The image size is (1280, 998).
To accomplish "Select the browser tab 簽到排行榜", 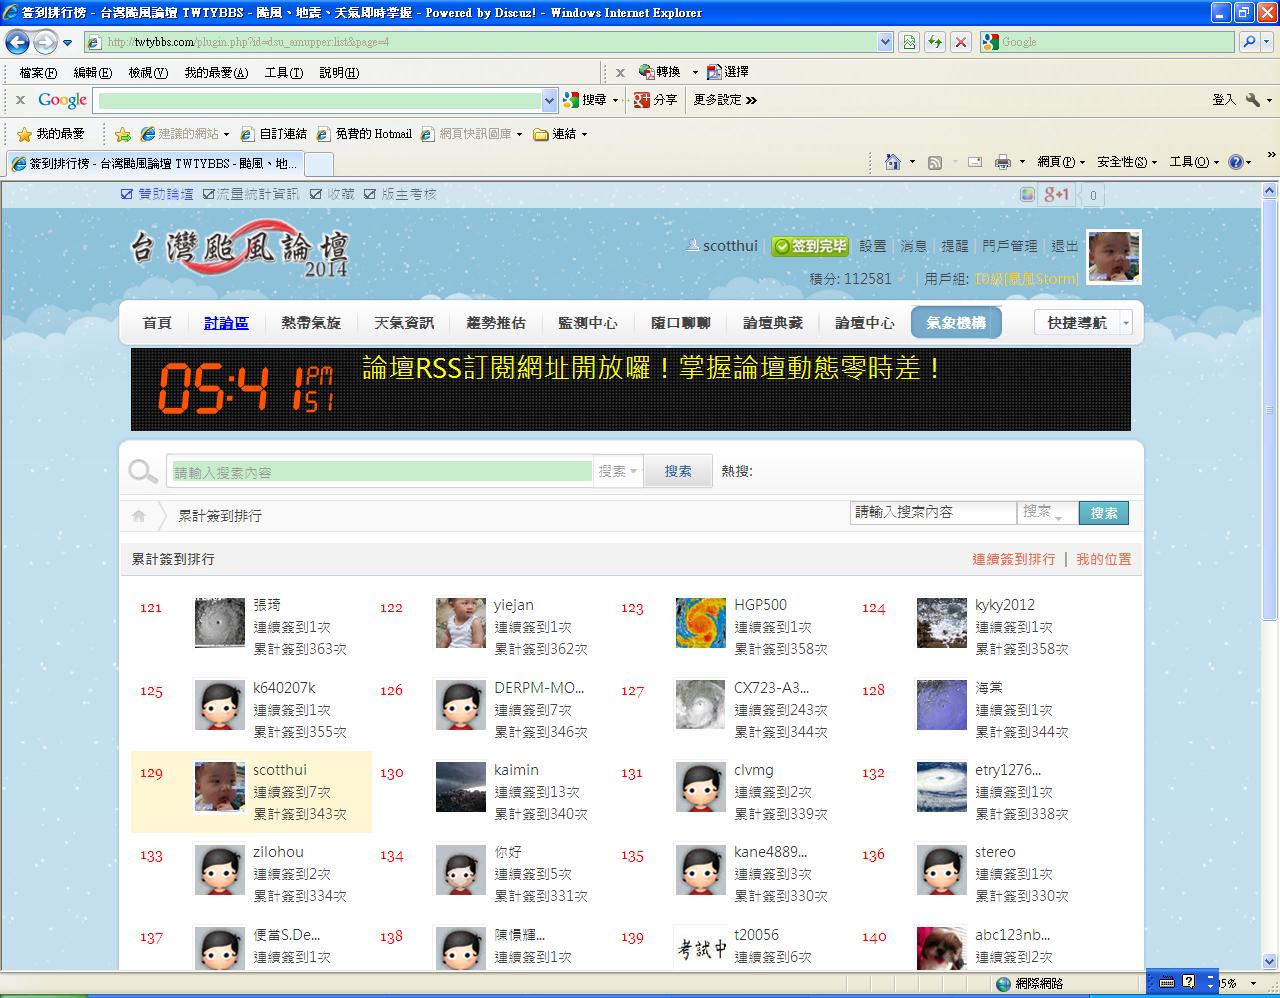I will 155,163.
